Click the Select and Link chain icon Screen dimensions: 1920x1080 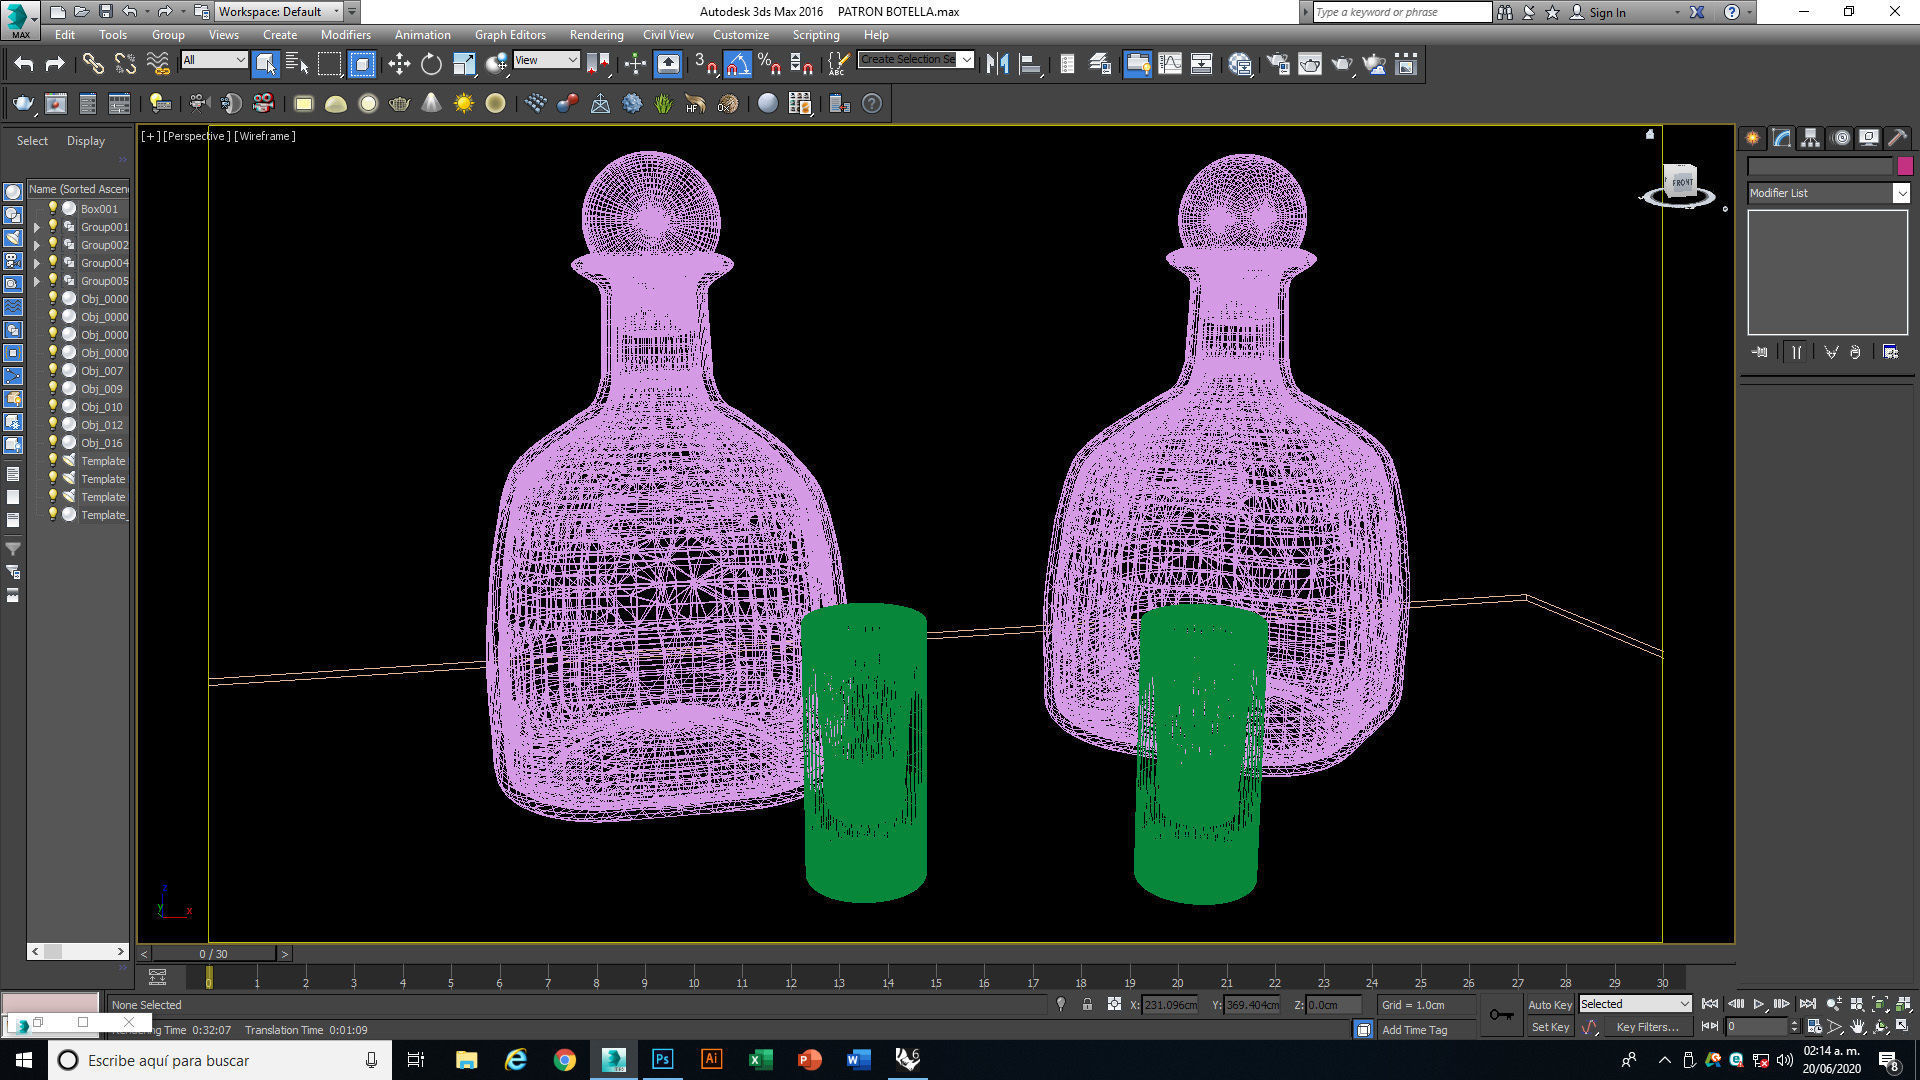pyautogui.click(x=93, y=64)
